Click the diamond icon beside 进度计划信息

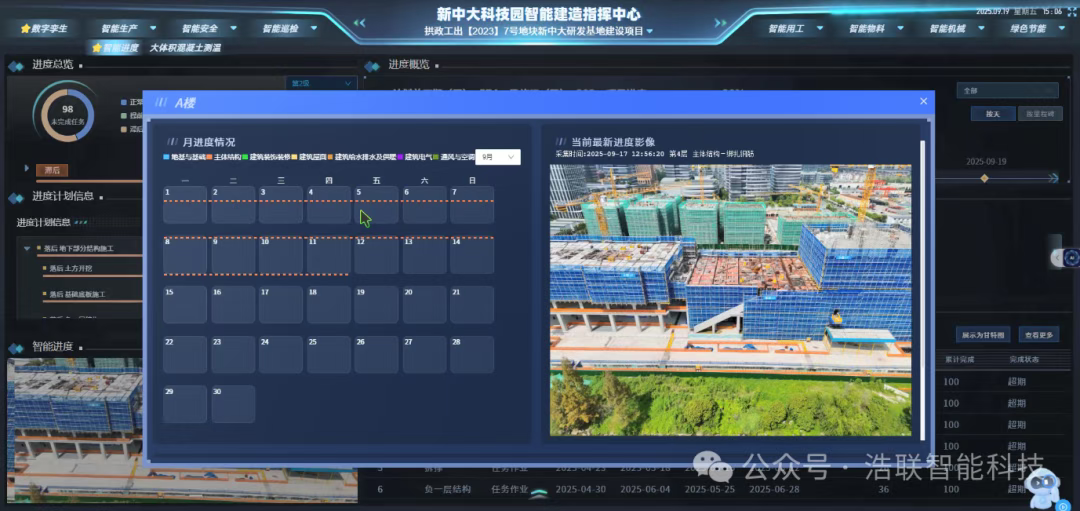[16, 197]
